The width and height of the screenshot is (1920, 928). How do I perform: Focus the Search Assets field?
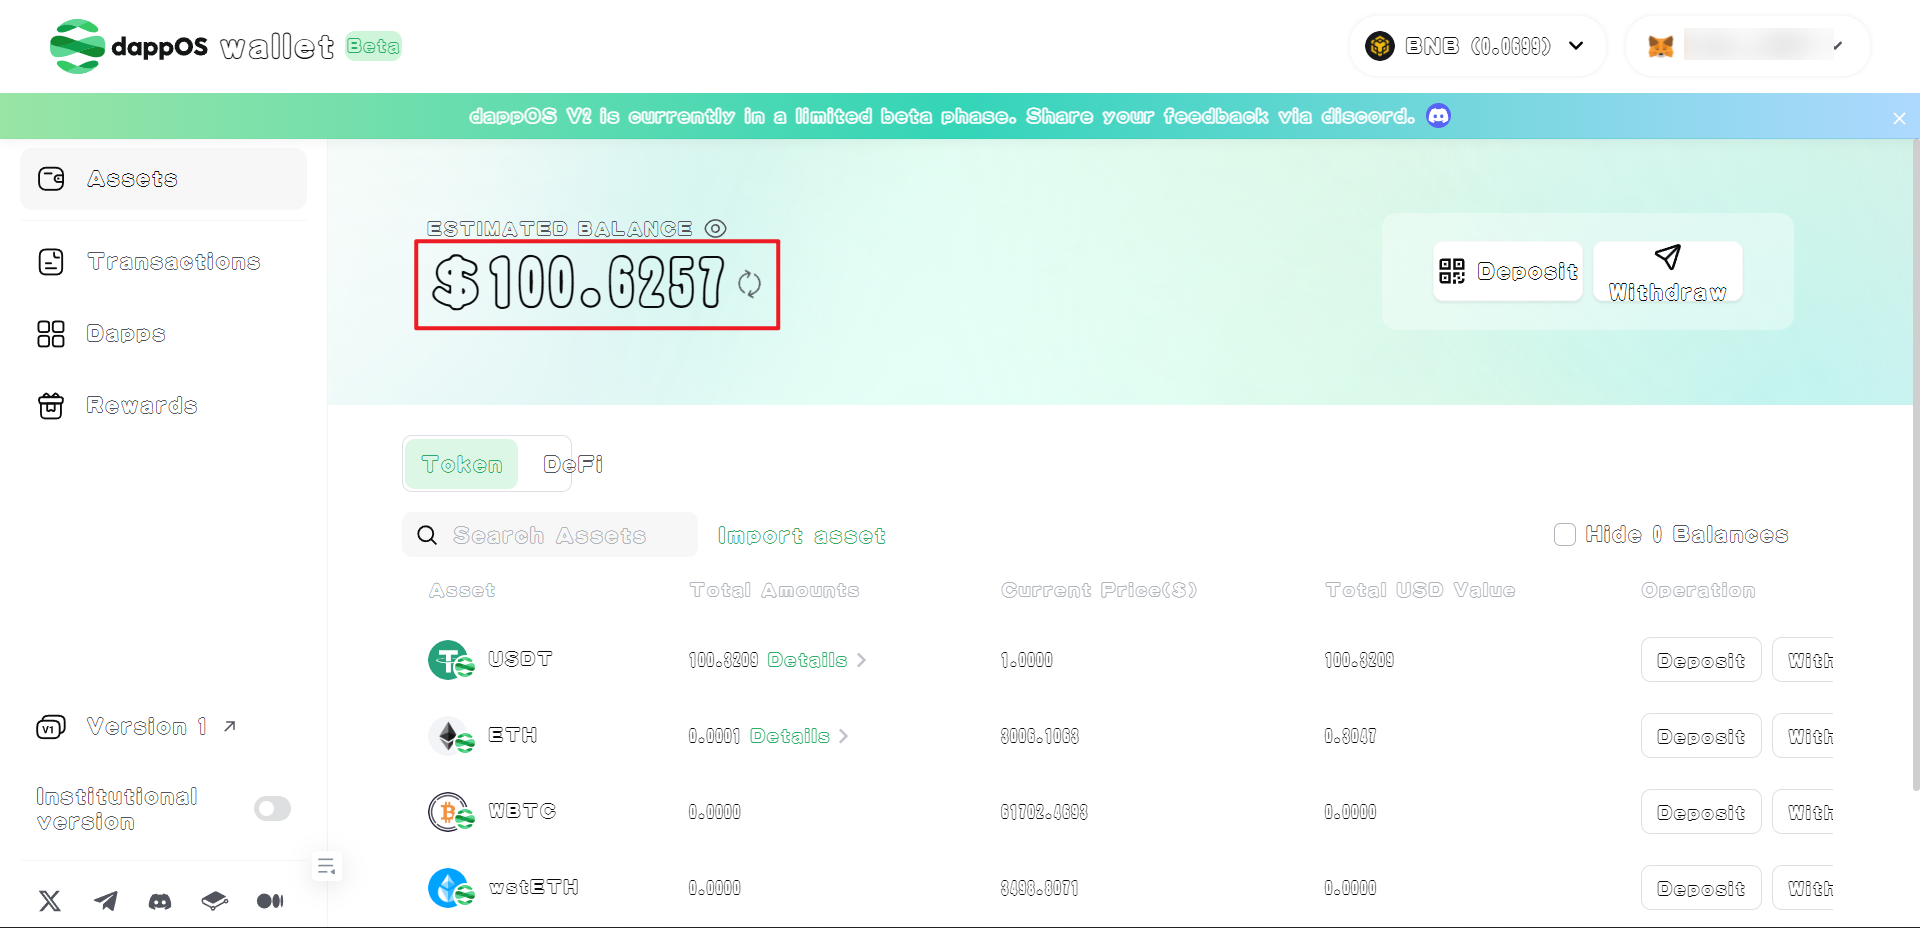550,535
